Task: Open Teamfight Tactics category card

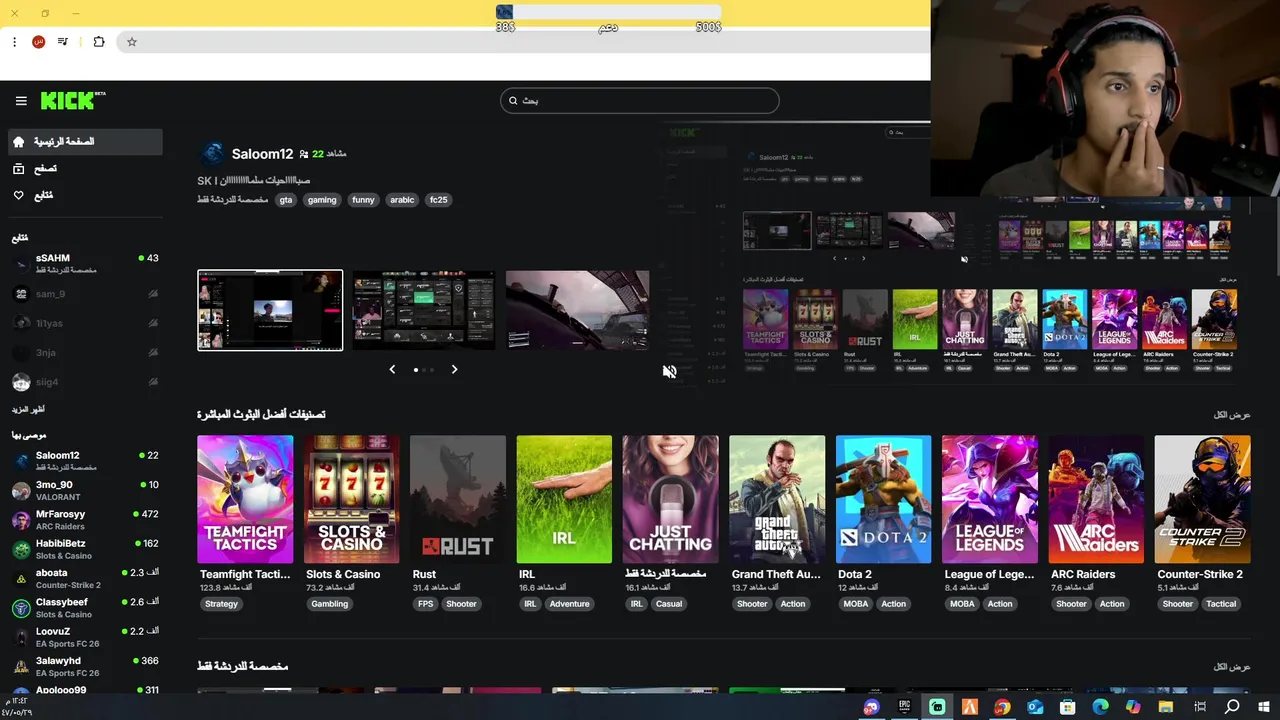Action: (245, 499)
